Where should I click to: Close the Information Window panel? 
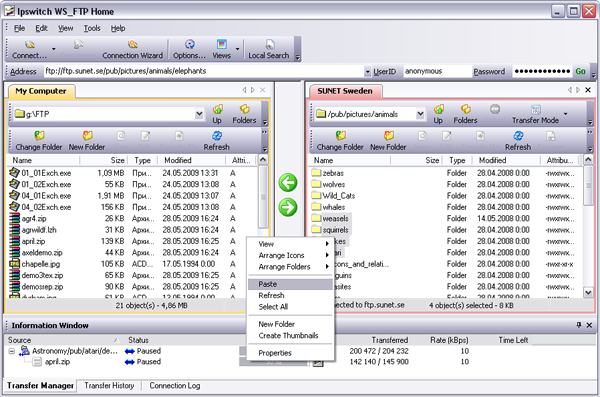[x=589, y=325]
